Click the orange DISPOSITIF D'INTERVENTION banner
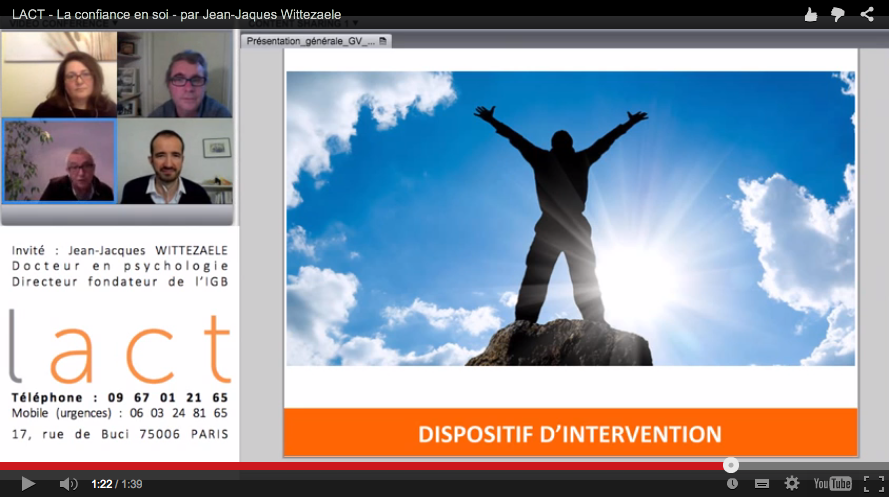Viewport: 889px width, 498px height. (570, 434)
